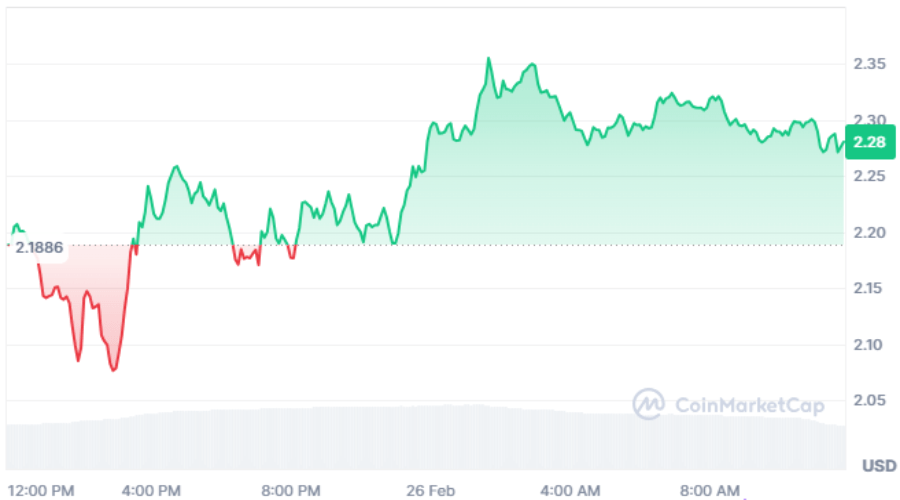Click the lowest red dip on chart

click(113, 370)
